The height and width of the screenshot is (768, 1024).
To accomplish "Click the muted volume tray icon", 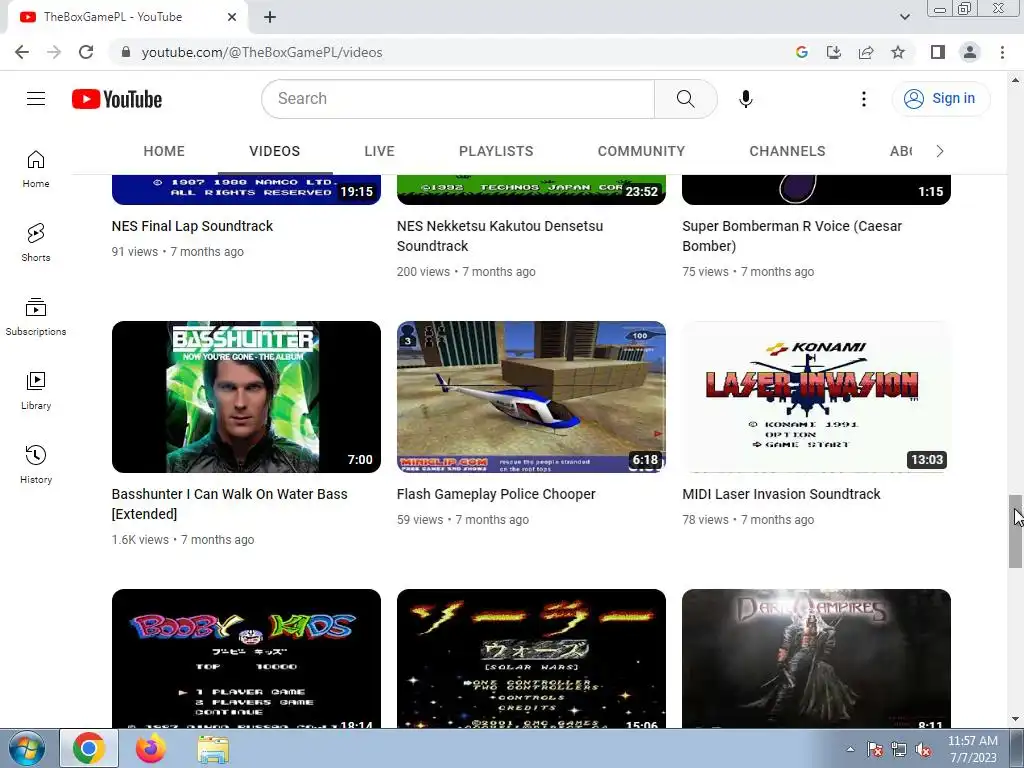I will (x=923, y=750).
